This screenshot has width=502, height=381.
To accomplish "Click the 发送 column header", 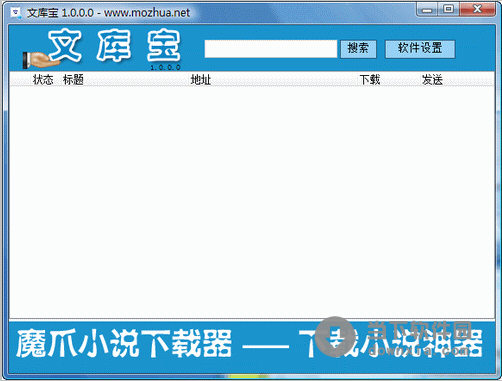I will [432, 80].
